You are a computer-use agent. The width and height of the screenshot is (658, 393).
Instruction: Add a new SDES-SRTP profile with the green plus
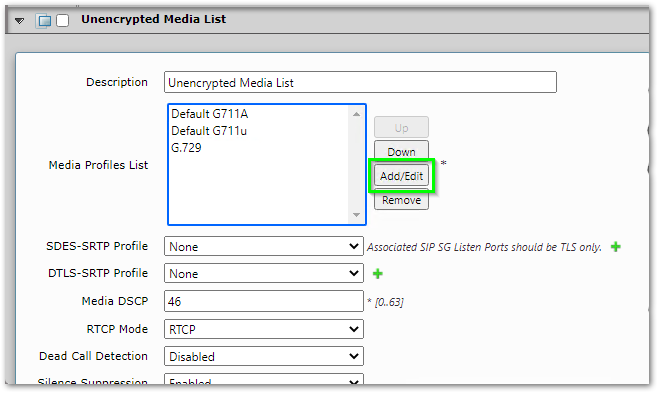click(x=616, y=247)
